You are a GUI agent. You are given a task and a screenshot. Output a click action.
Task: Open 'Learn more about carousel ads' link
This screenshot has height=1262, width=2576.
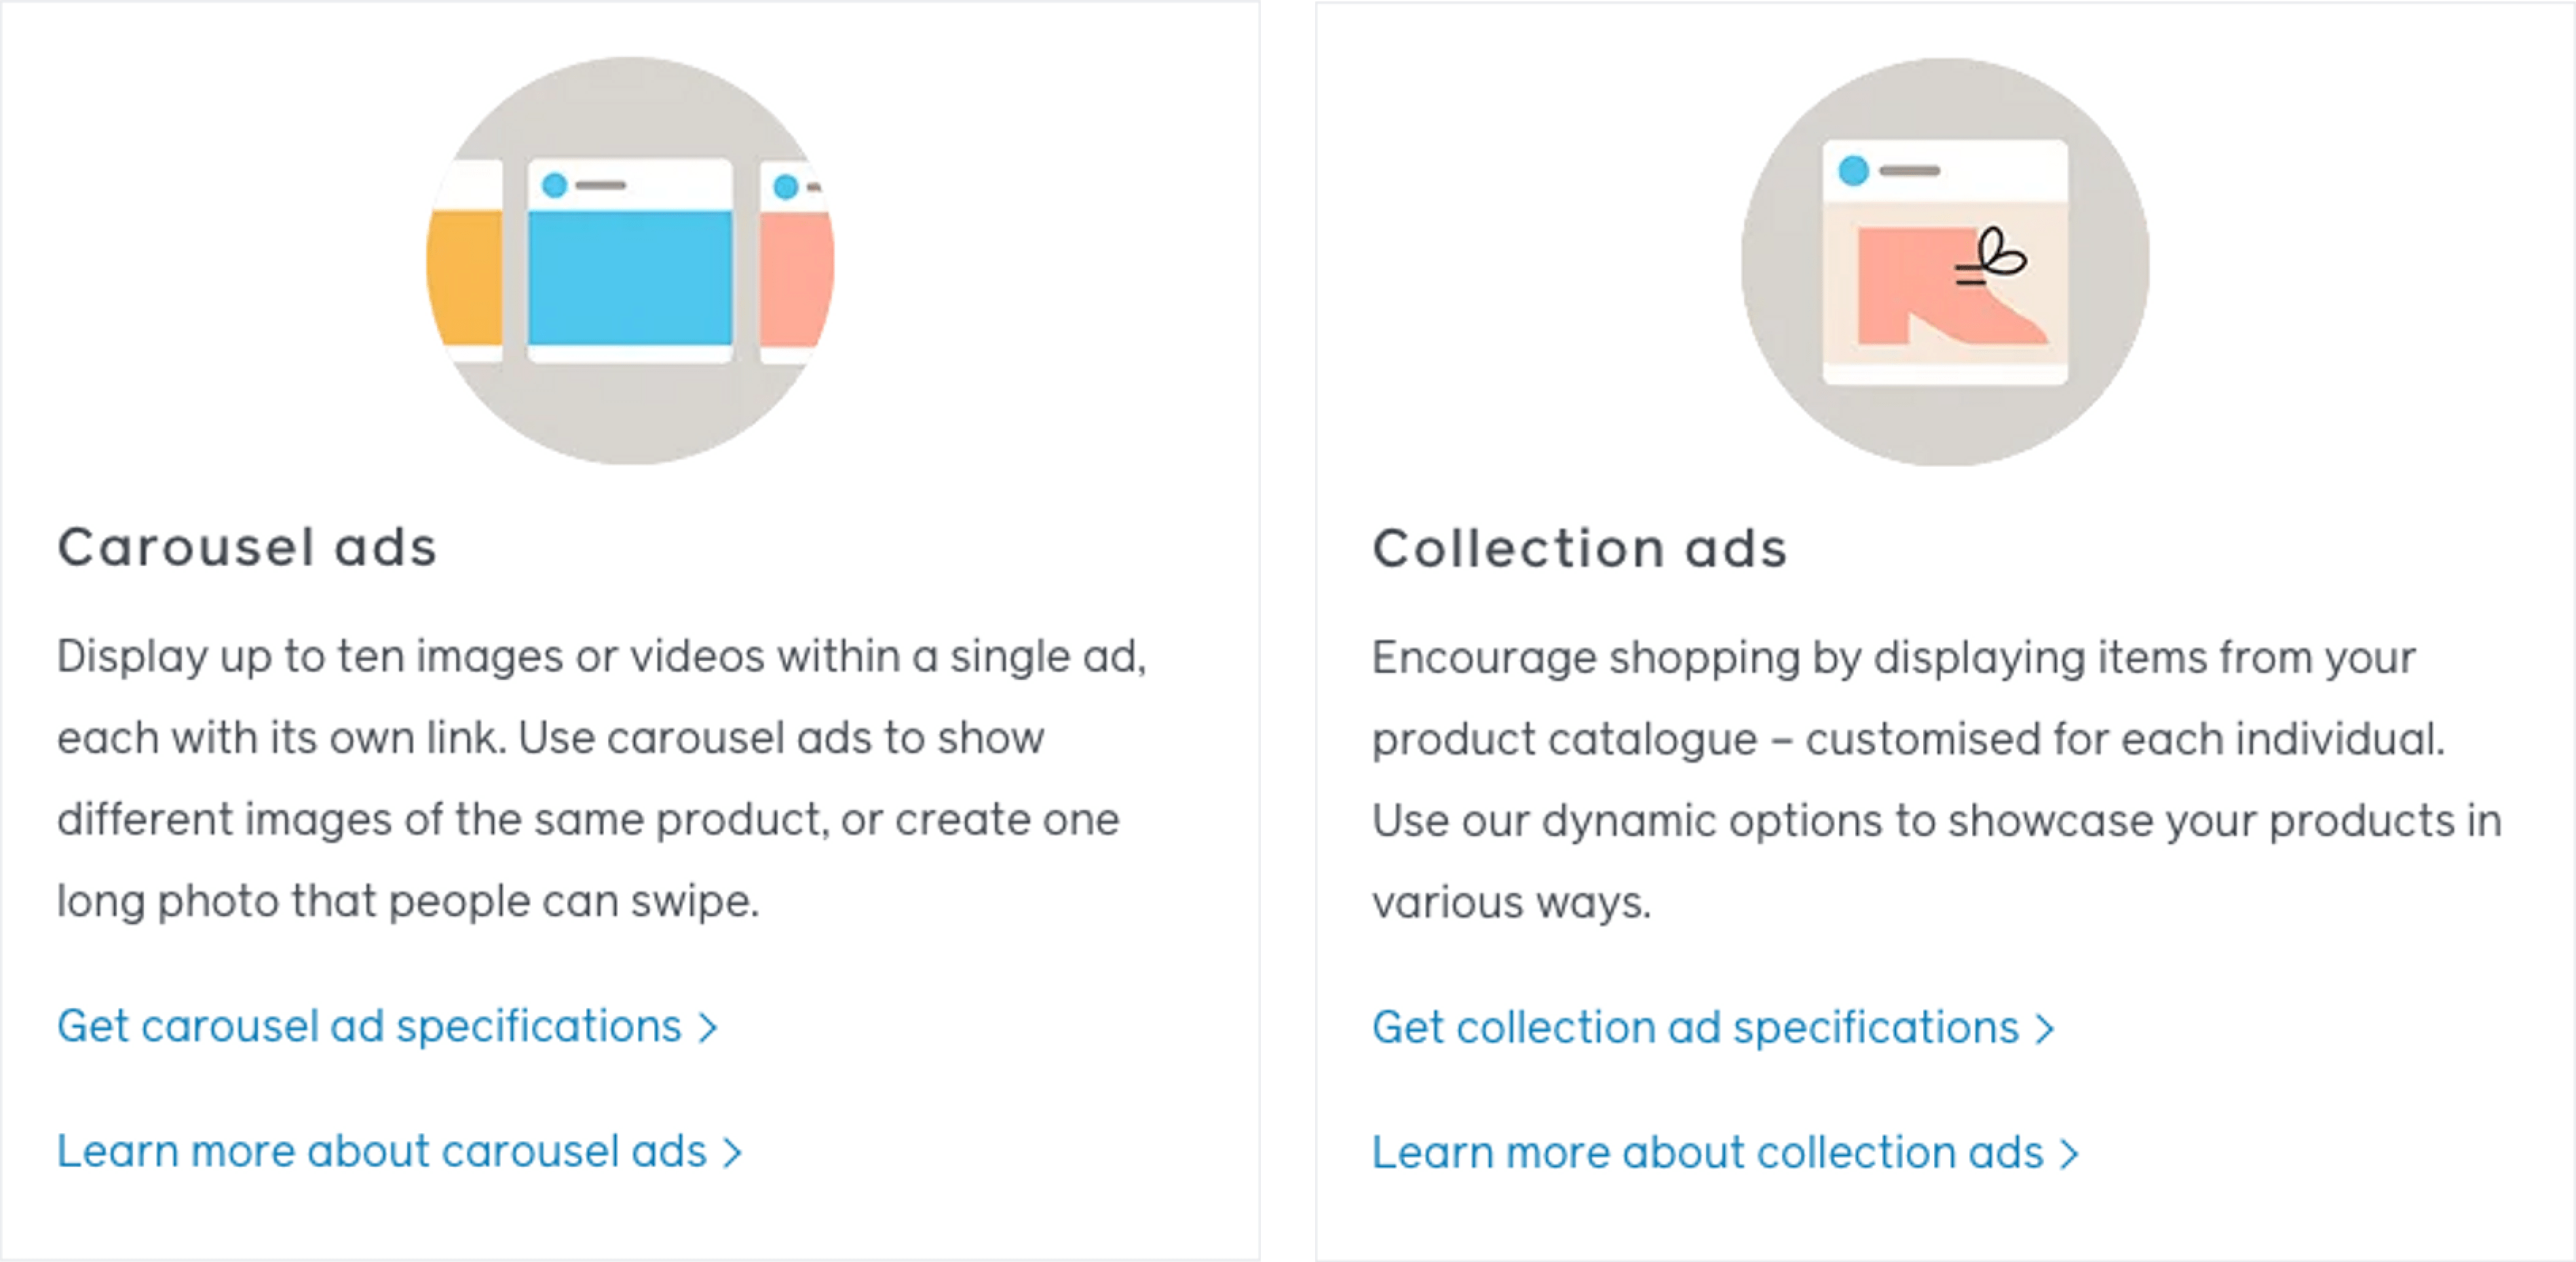pos(382,1152)
